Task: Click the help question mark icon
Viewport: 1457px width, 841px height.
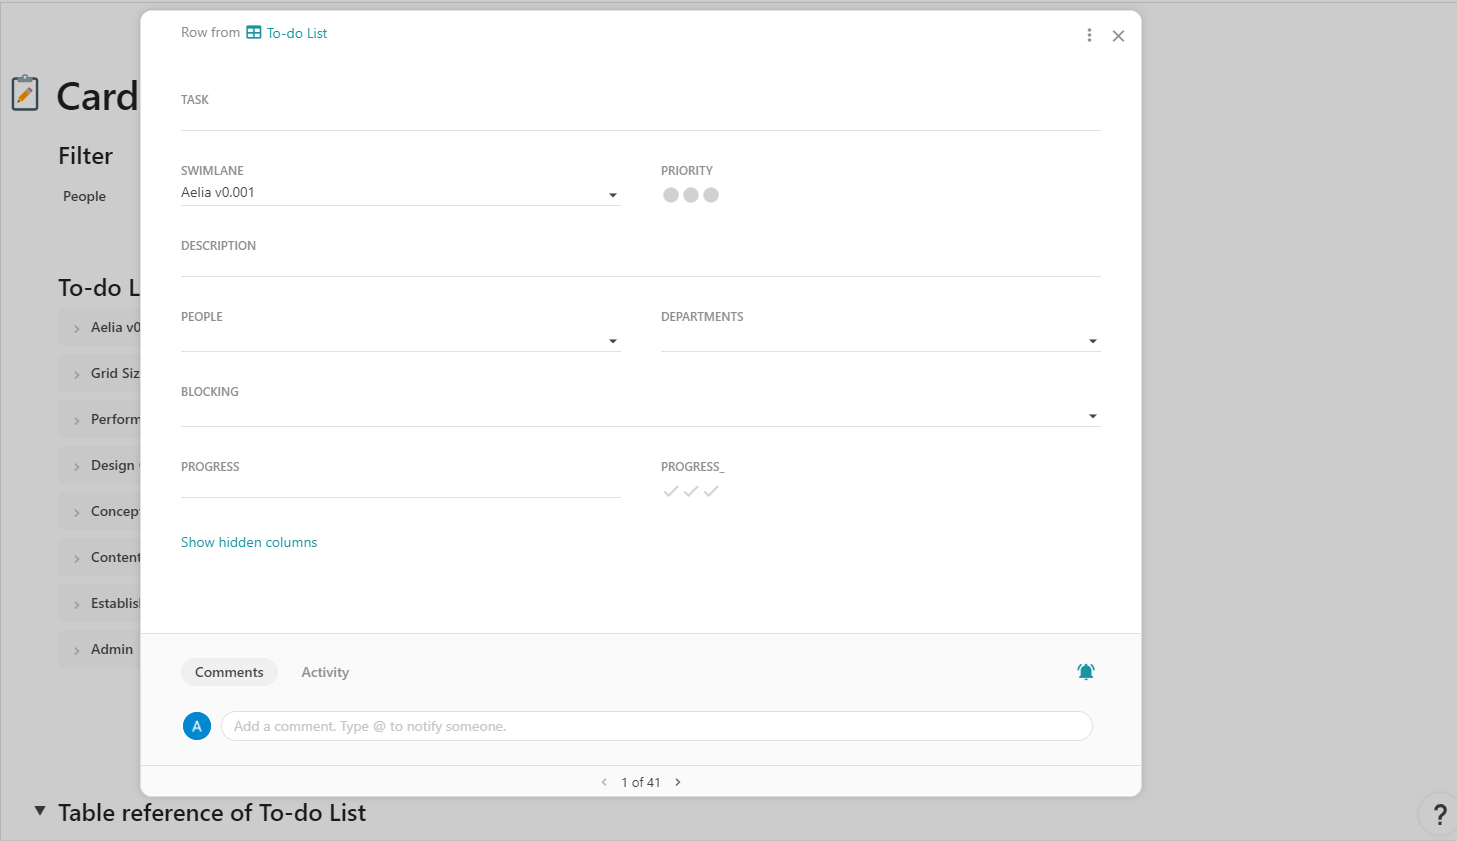Action: [1439, 814]
